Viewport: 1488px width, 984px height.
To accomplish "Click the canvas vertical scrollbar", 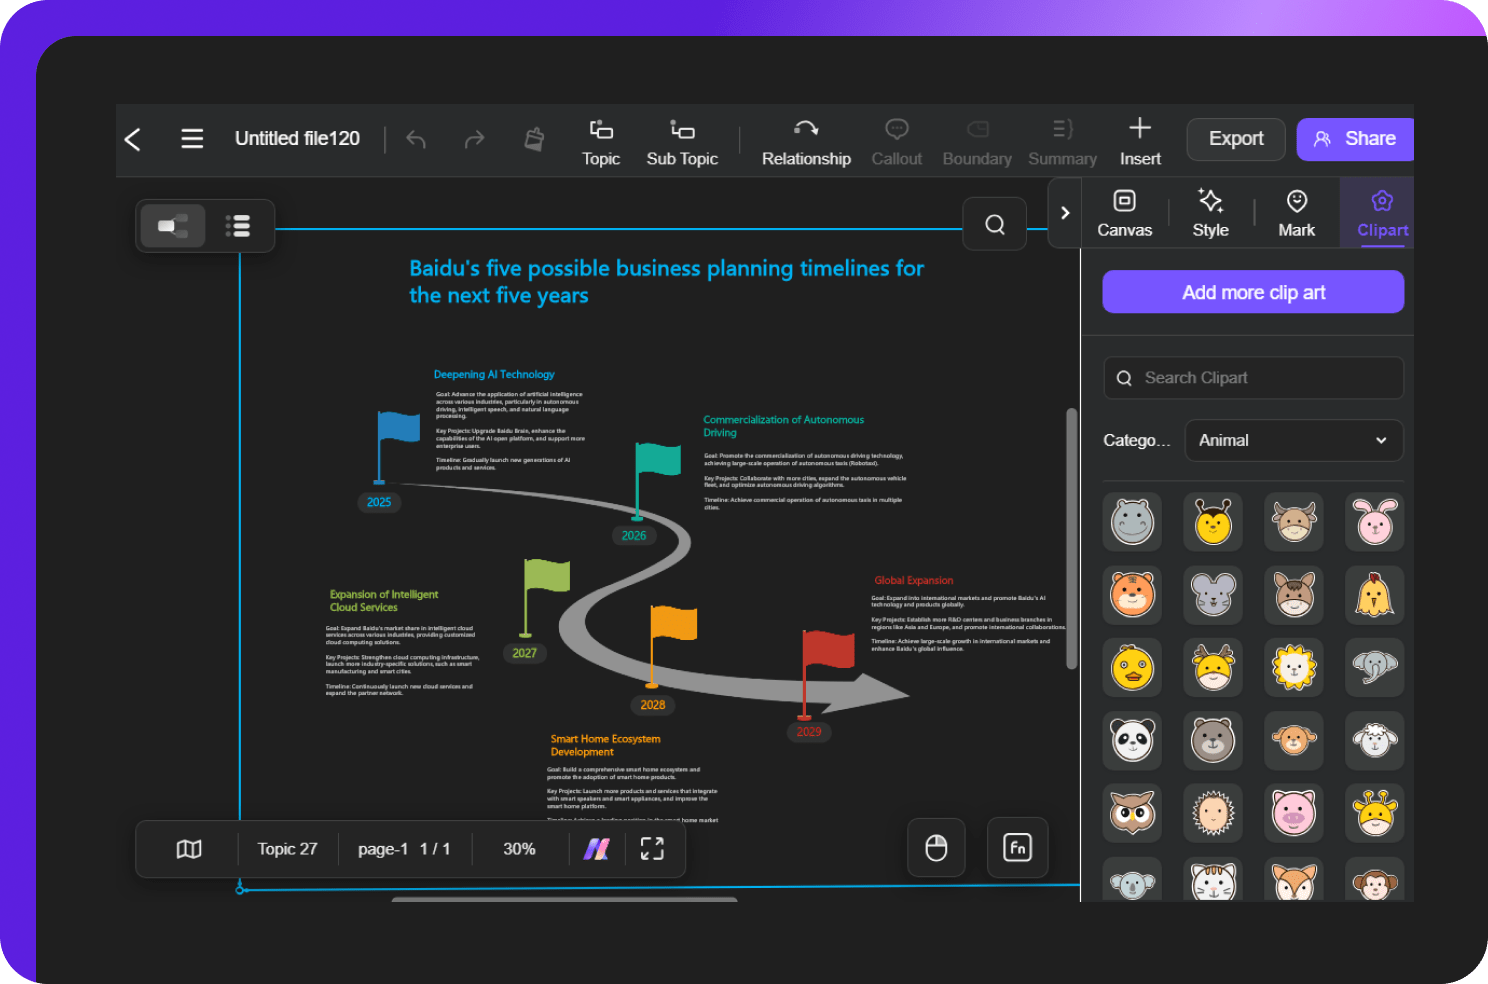I will [1071, 538].
